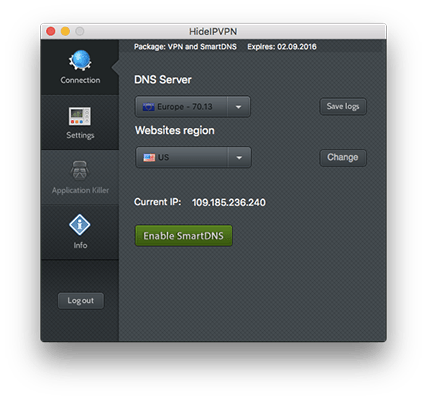Screen dimensions: 427x400
Task: Open the Settings panel icon
Action: click(80, 116)
